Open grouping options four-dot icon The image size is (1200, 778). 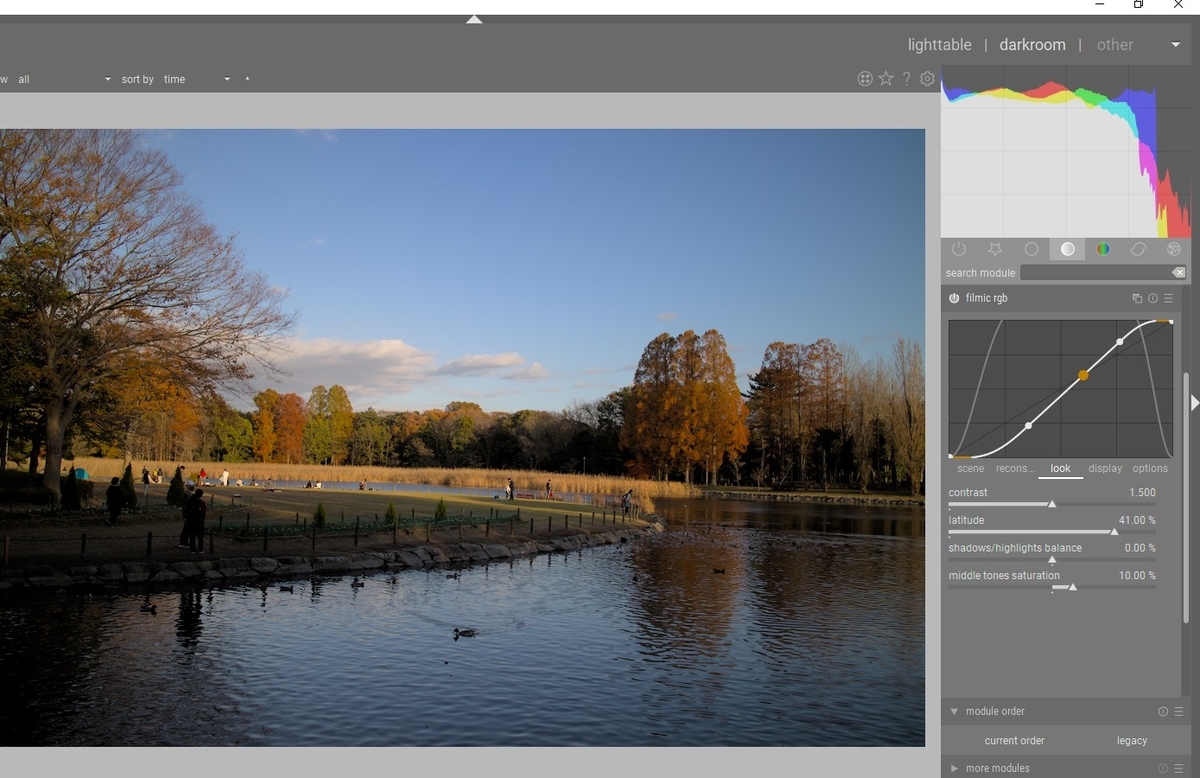click(x=865, y=79)
